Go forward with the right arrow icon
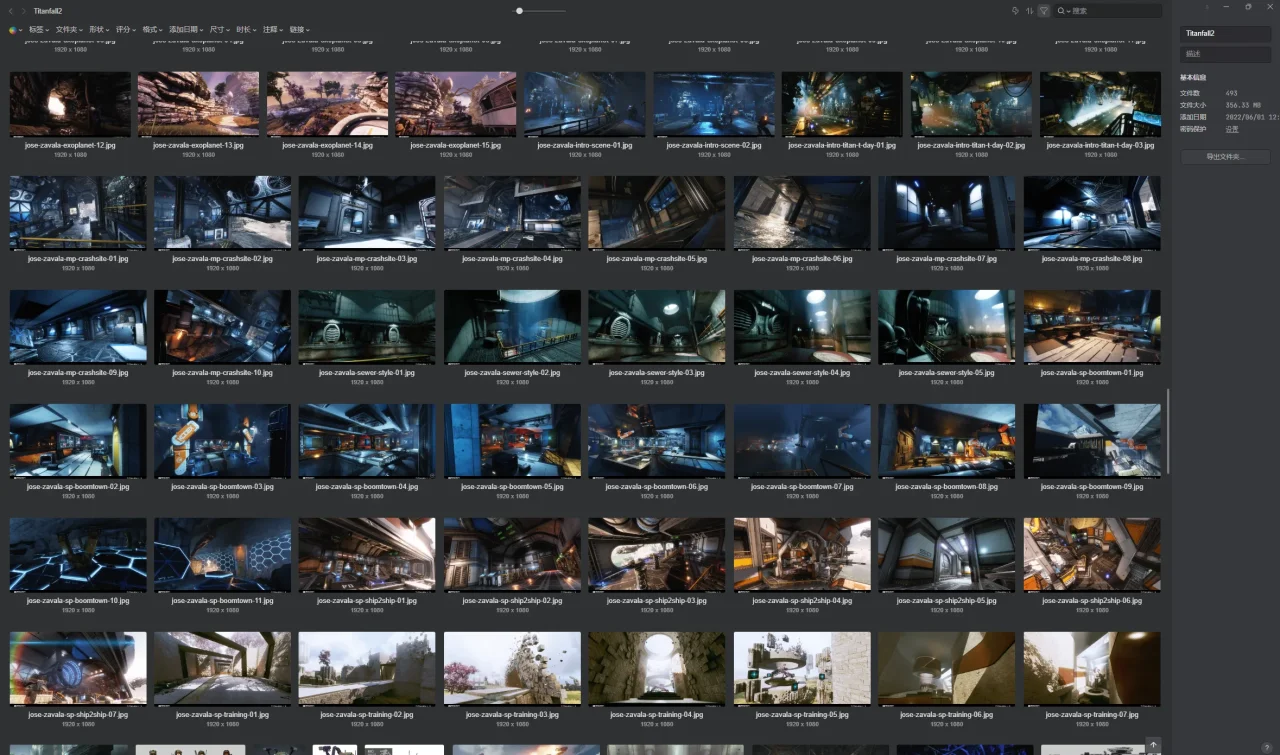This screenshot has width=1280, height=755. pos(24,11)
